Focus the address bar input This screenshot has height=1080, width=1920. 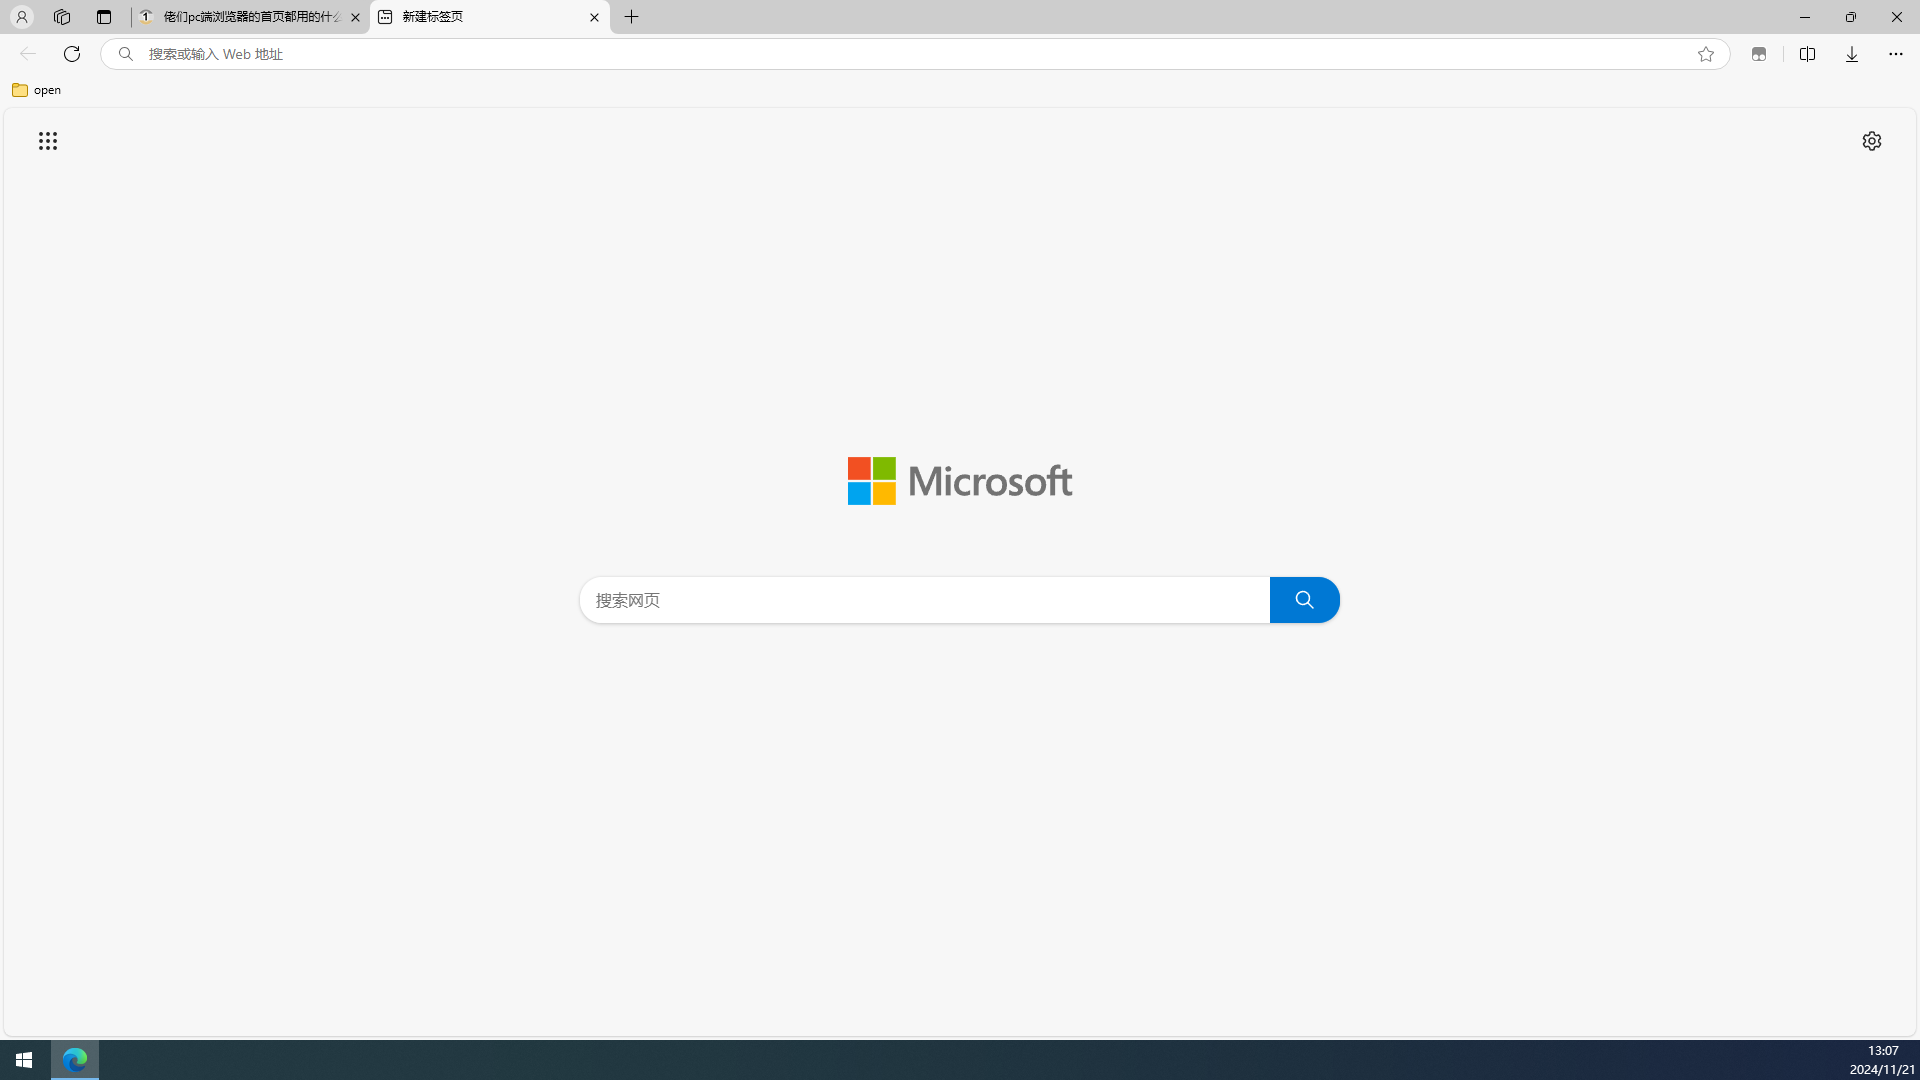[x=915, y=54]
